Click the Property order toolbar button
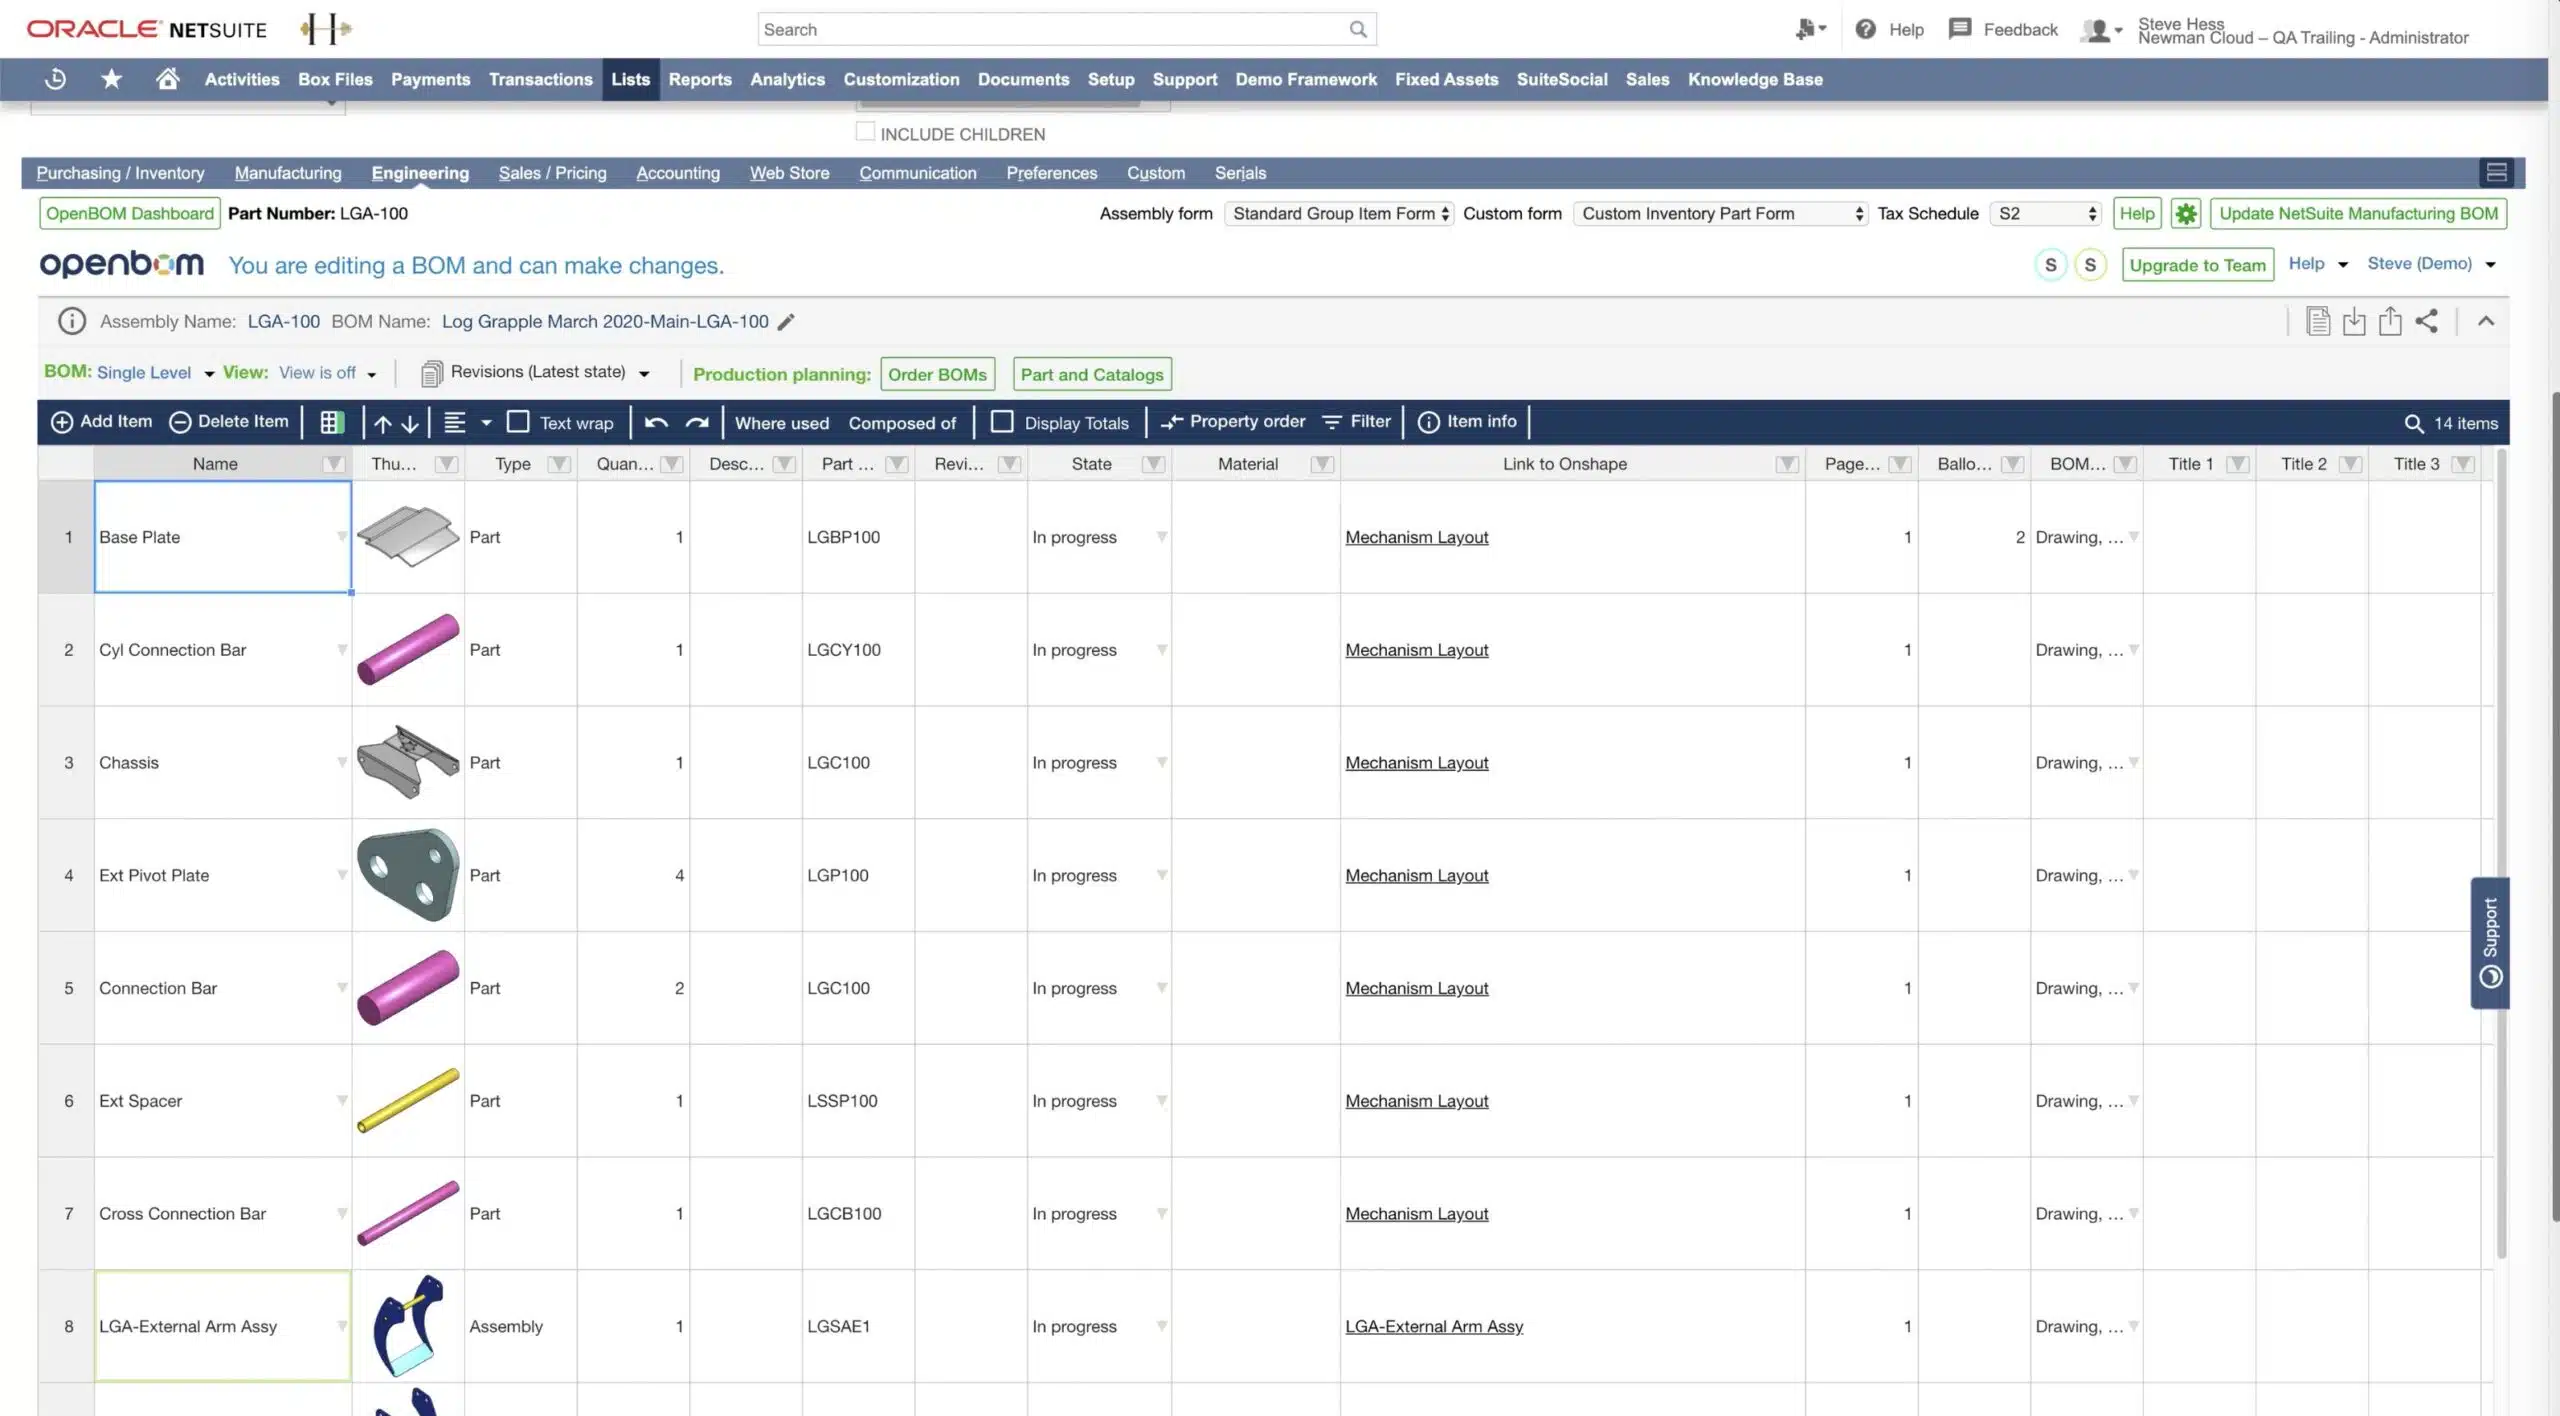2560x1416 pixels. point(1233,422)
